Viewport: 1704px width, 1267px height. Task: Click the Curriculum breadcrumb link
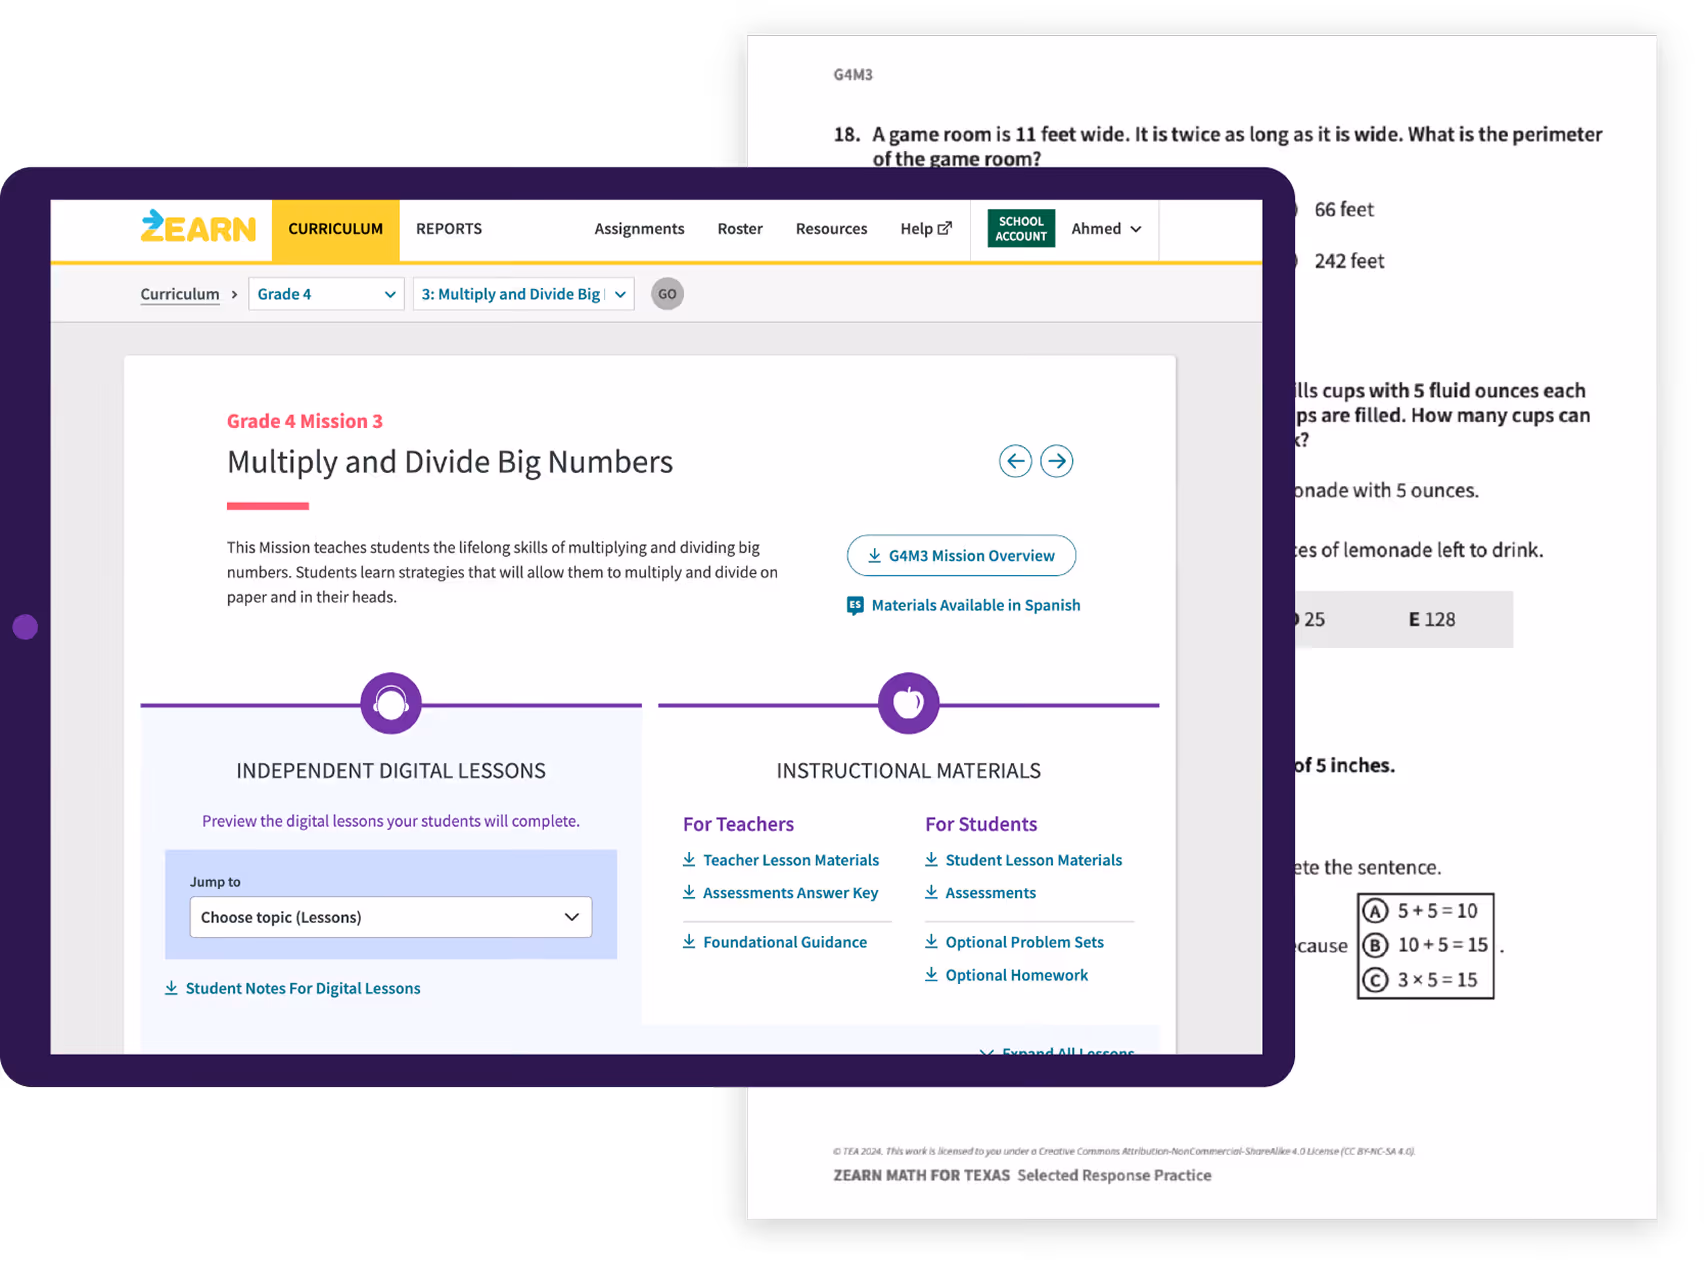click(x=180, y=294)
